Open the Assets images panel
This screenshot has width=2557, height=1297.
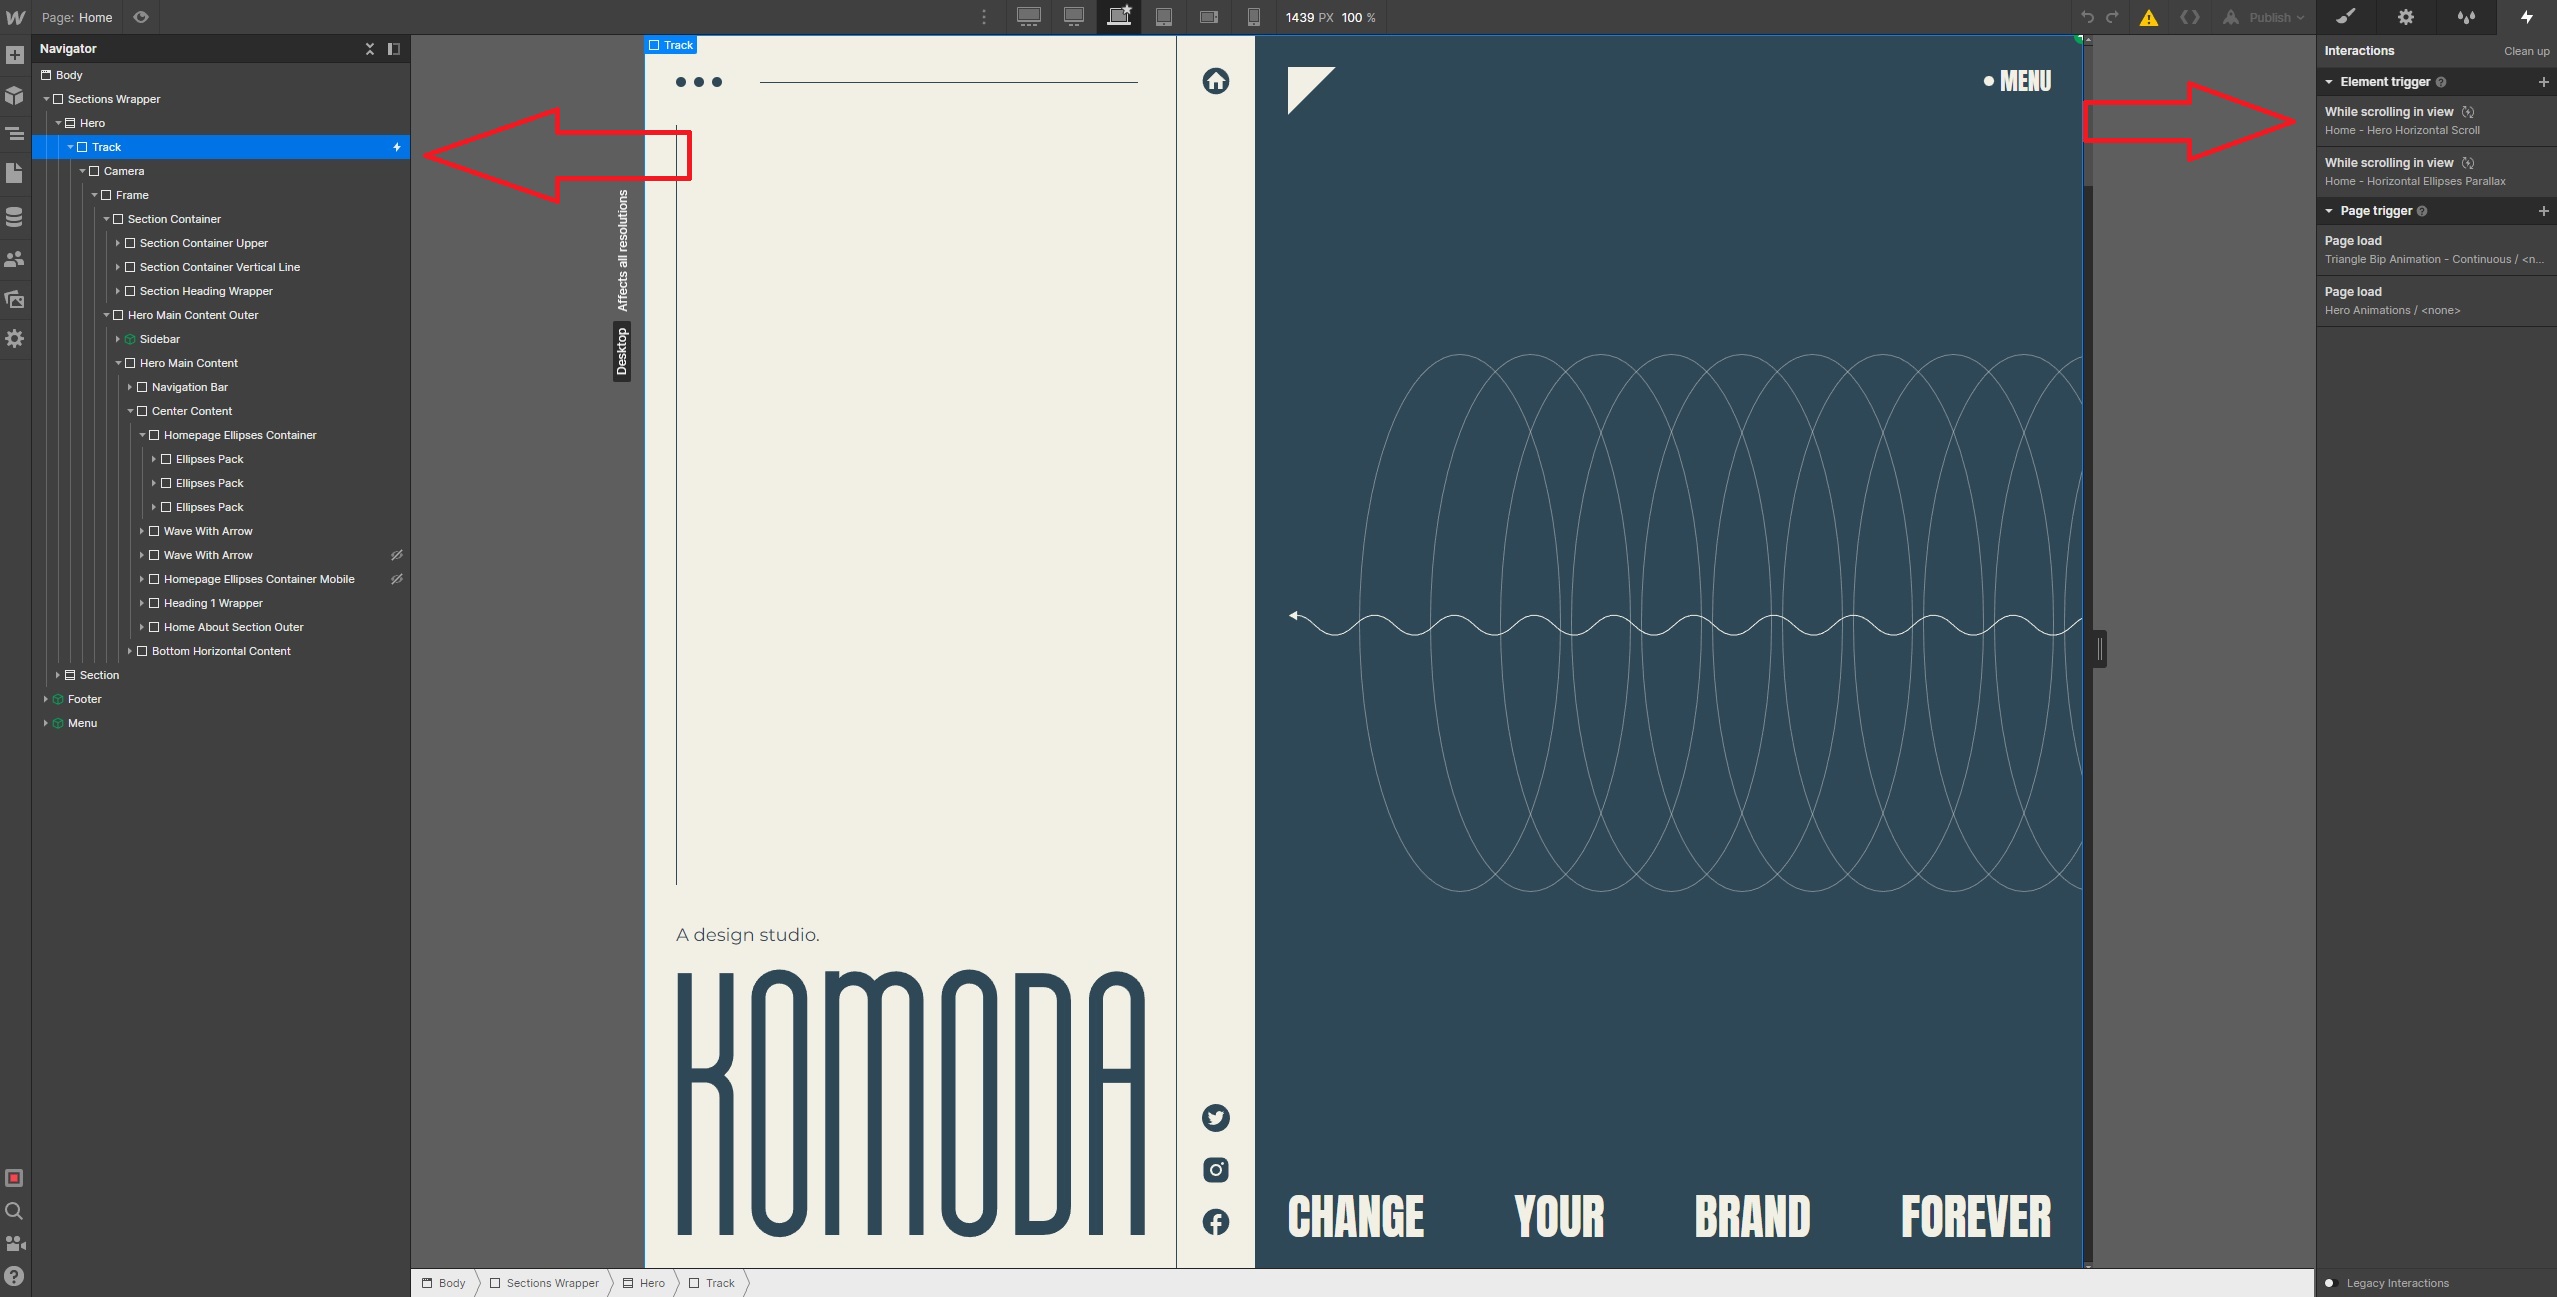coord(15,298)
